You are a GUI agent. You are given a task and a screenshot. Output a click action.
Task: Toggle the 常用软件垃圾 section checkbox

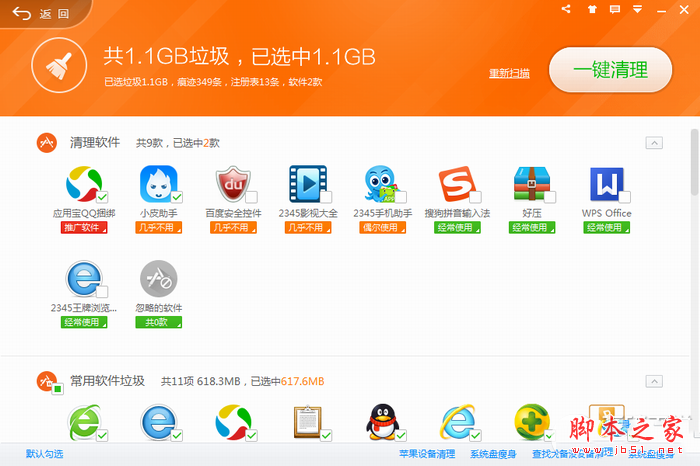58,389
